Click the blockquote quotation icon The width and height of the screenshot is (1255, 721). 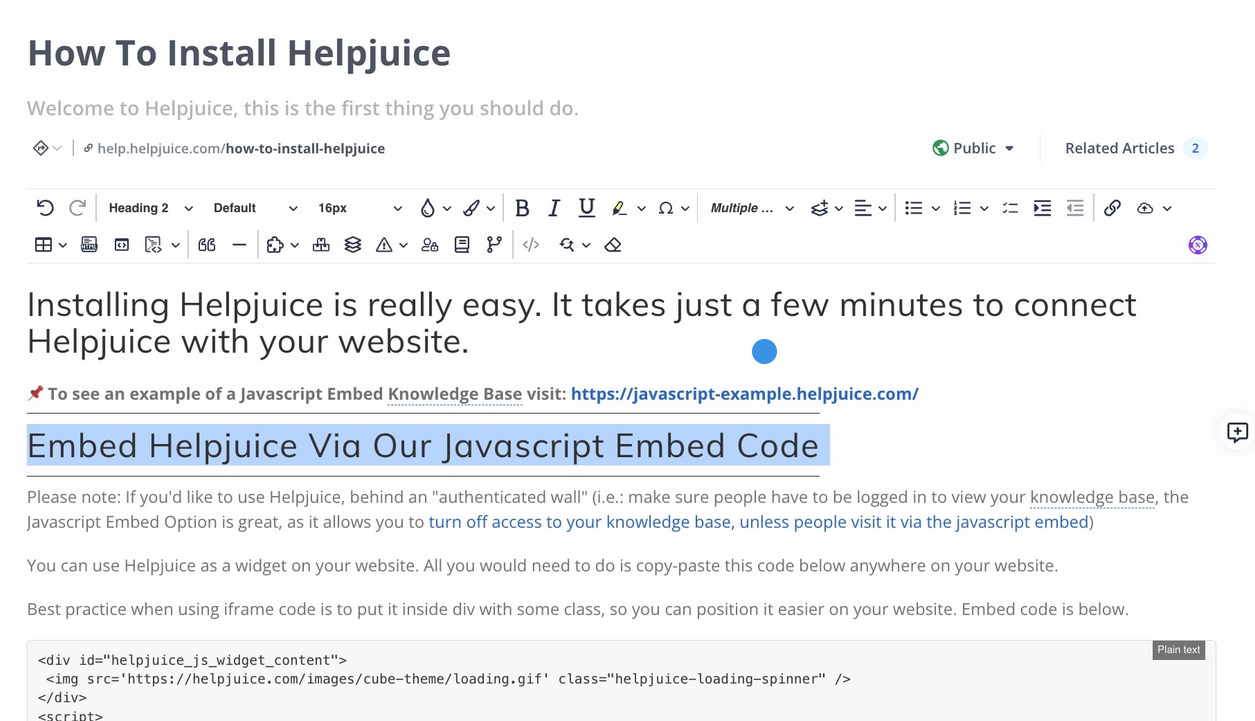coord(207,245)
